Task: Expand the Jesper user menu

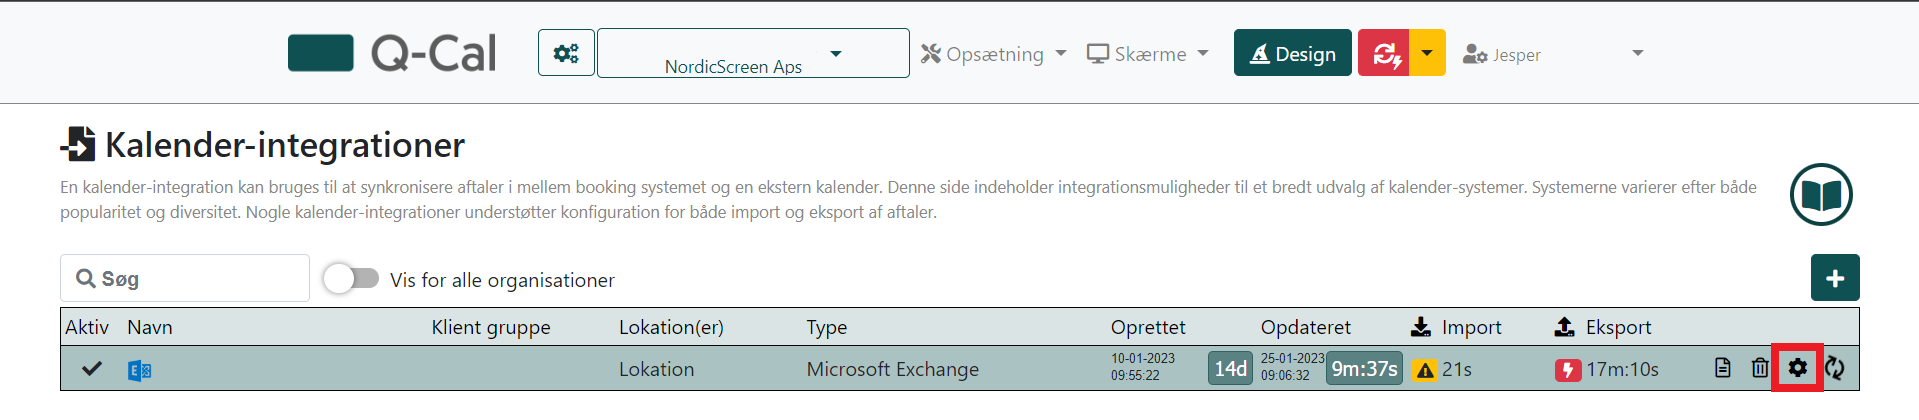Action: pyautogui.click(x=1552, y=54)
